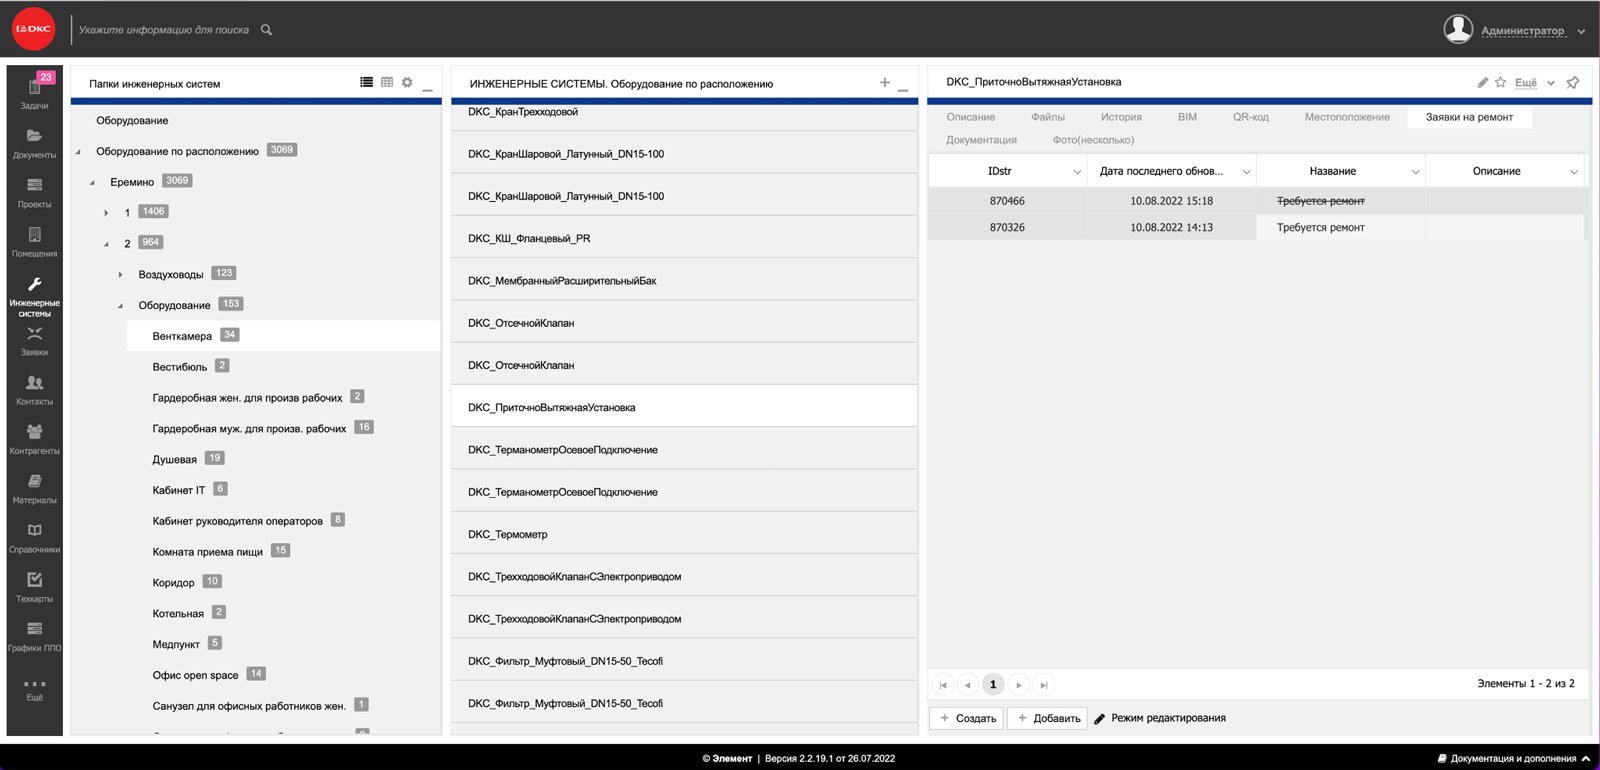1600x770 pixels.
Task: Open the Техкарты sidebar section
Action: [34, 587]
